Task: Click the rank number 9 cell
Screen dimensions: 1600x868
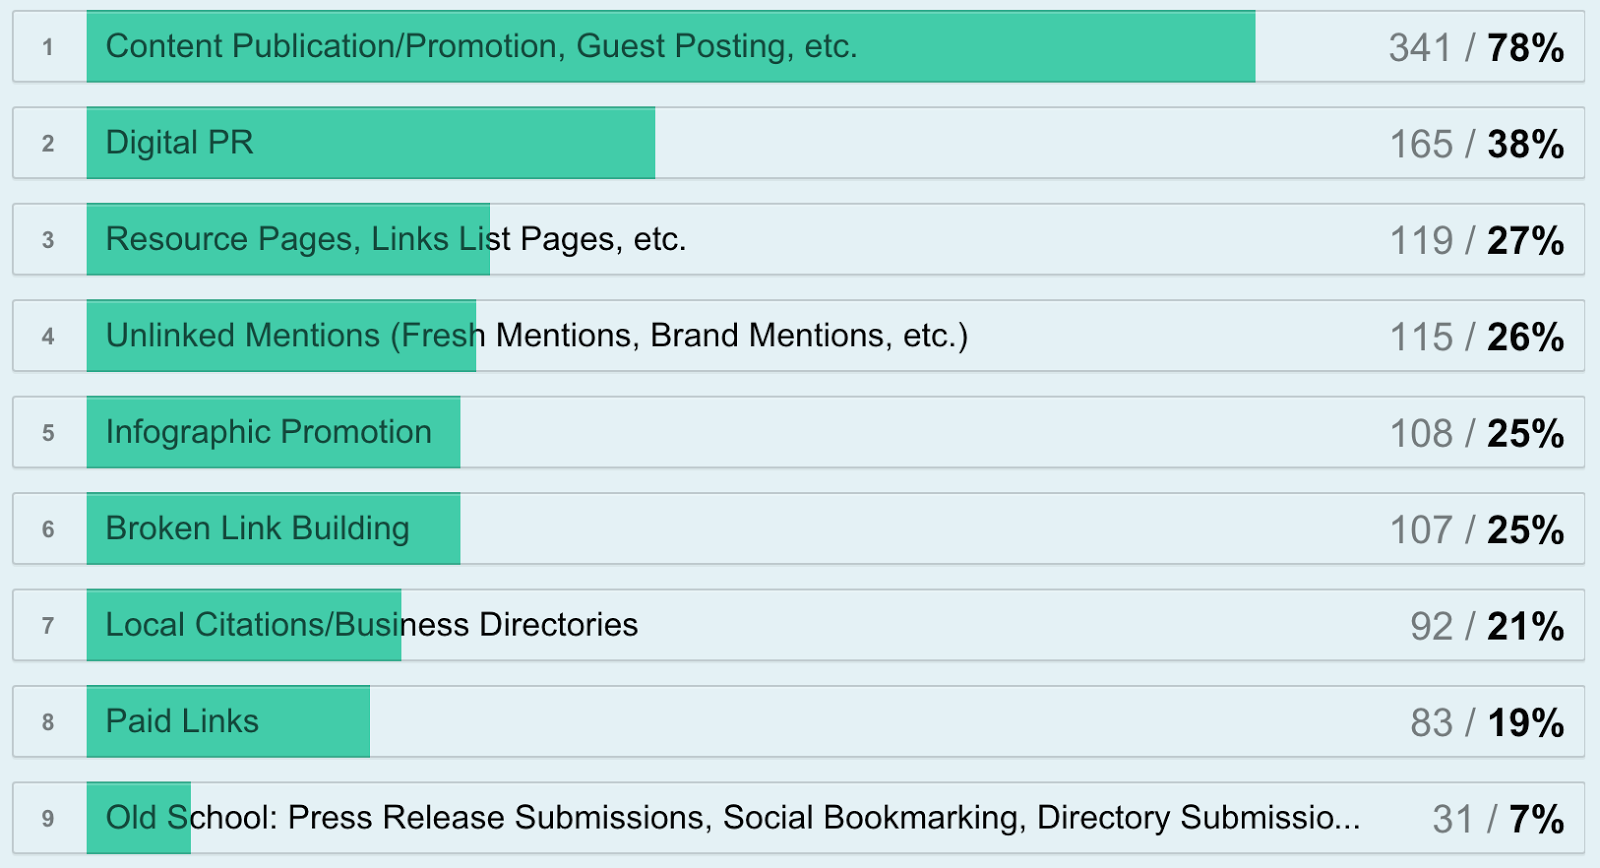Action: [x=48, y=819]
